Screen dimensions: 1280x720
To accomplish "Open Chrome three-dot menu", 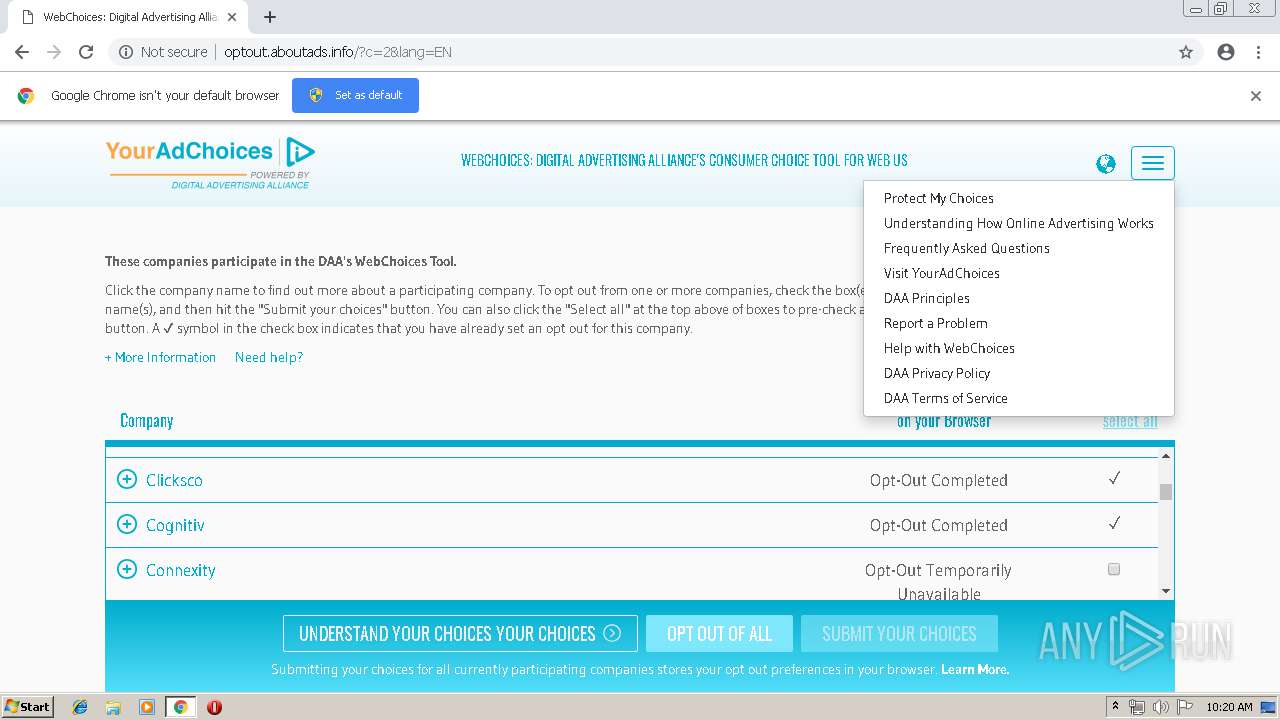I will tap(1258, 52).
